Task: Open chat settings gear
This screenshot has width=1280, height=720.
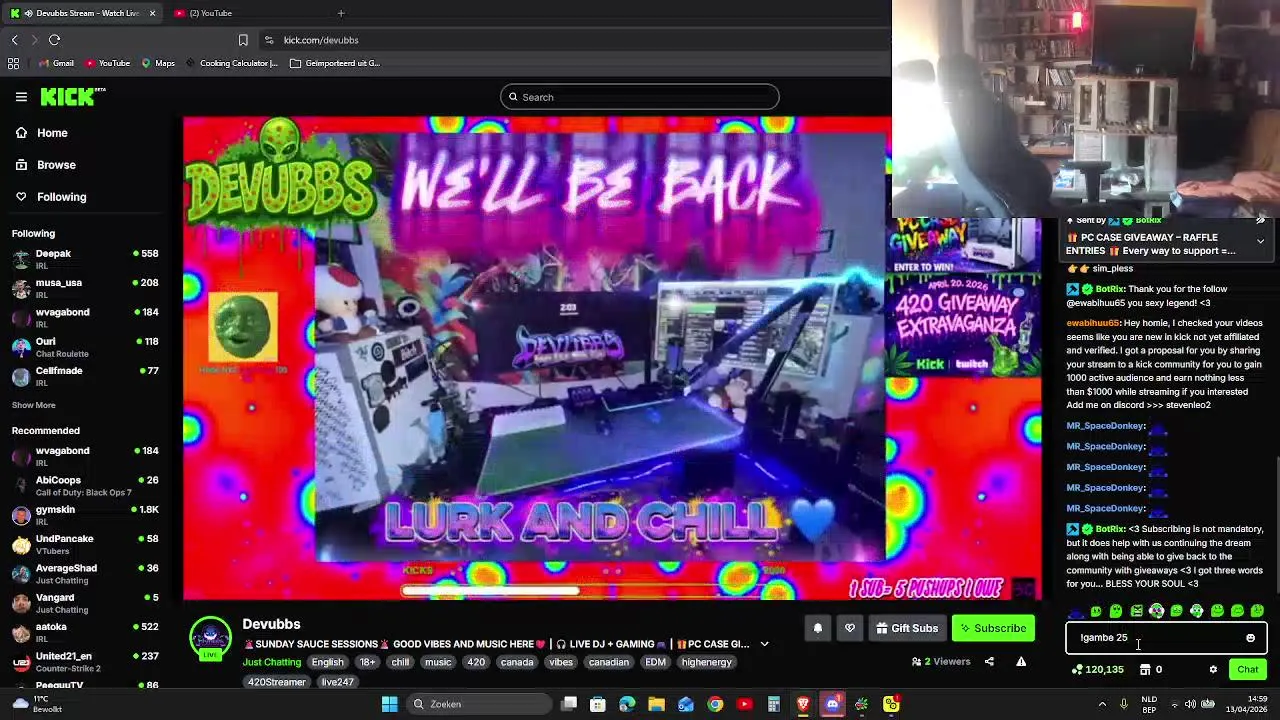Action: pyautogui.click(x=1213, y=670)
